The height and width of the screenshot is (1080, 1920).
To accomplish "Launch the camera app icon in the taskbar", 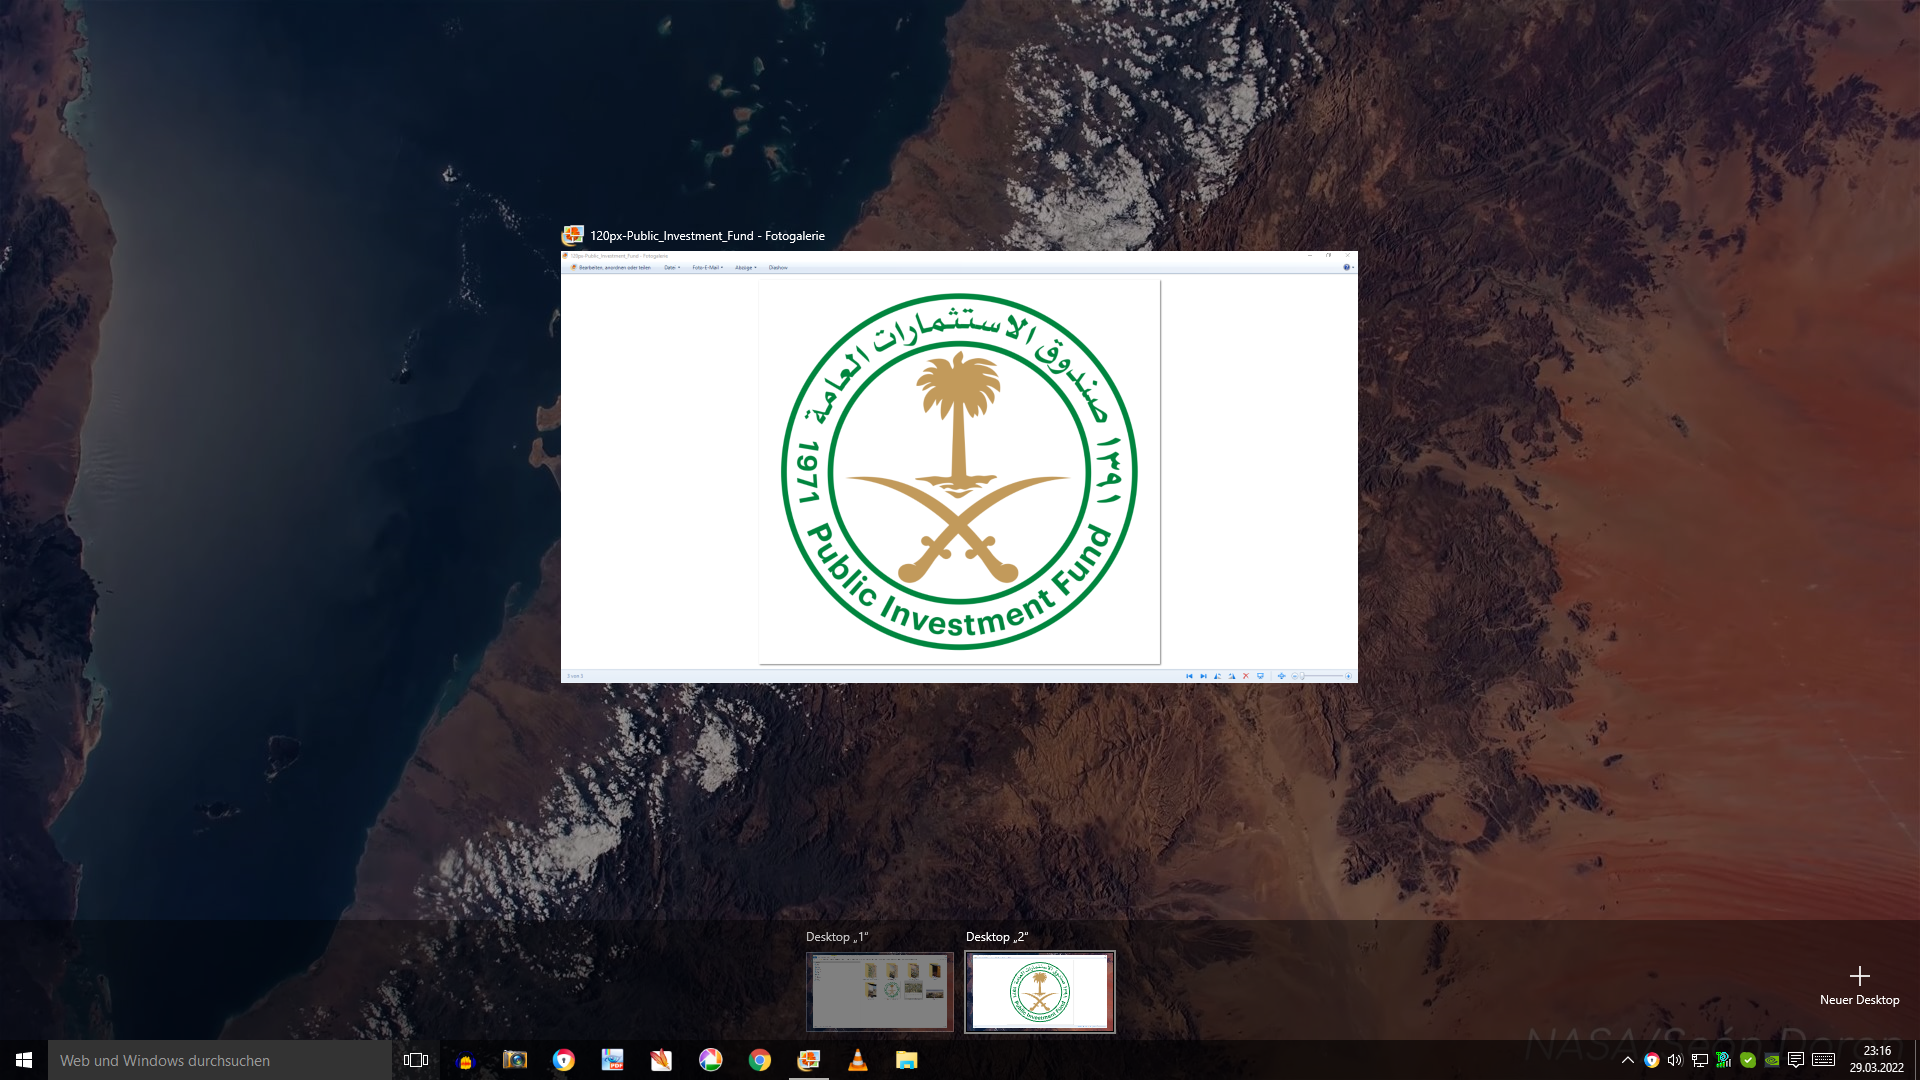I will pos(514,1060).
